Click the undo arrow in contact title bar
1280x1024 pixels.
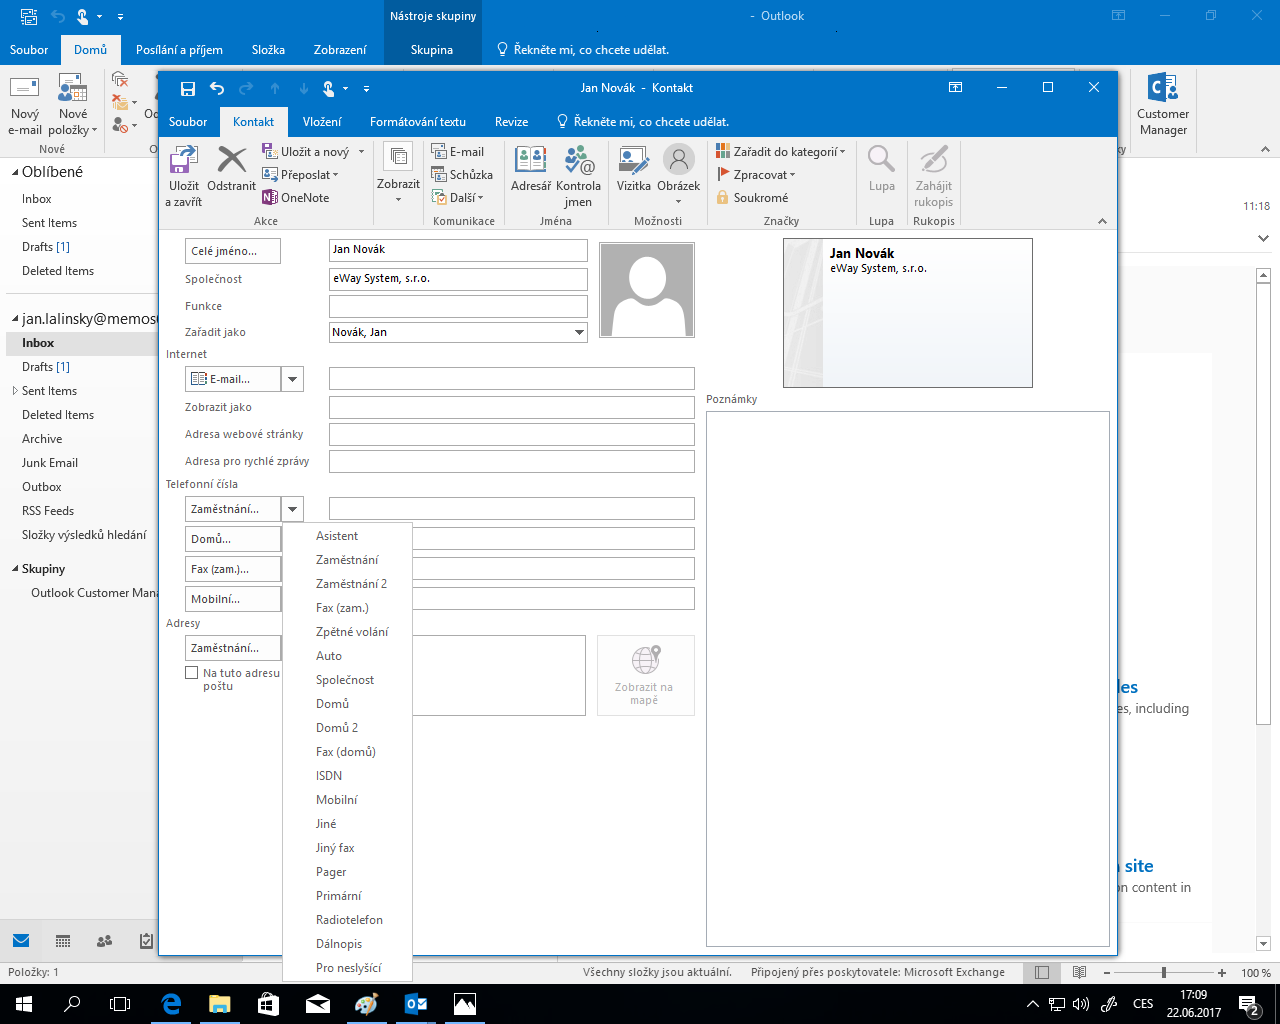pos(217,88)
